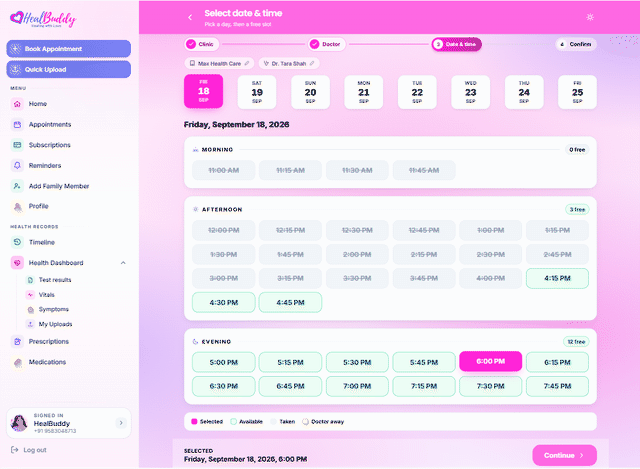640x469 pixels.
Task: Click the Log out link
Action: [29, 450]
